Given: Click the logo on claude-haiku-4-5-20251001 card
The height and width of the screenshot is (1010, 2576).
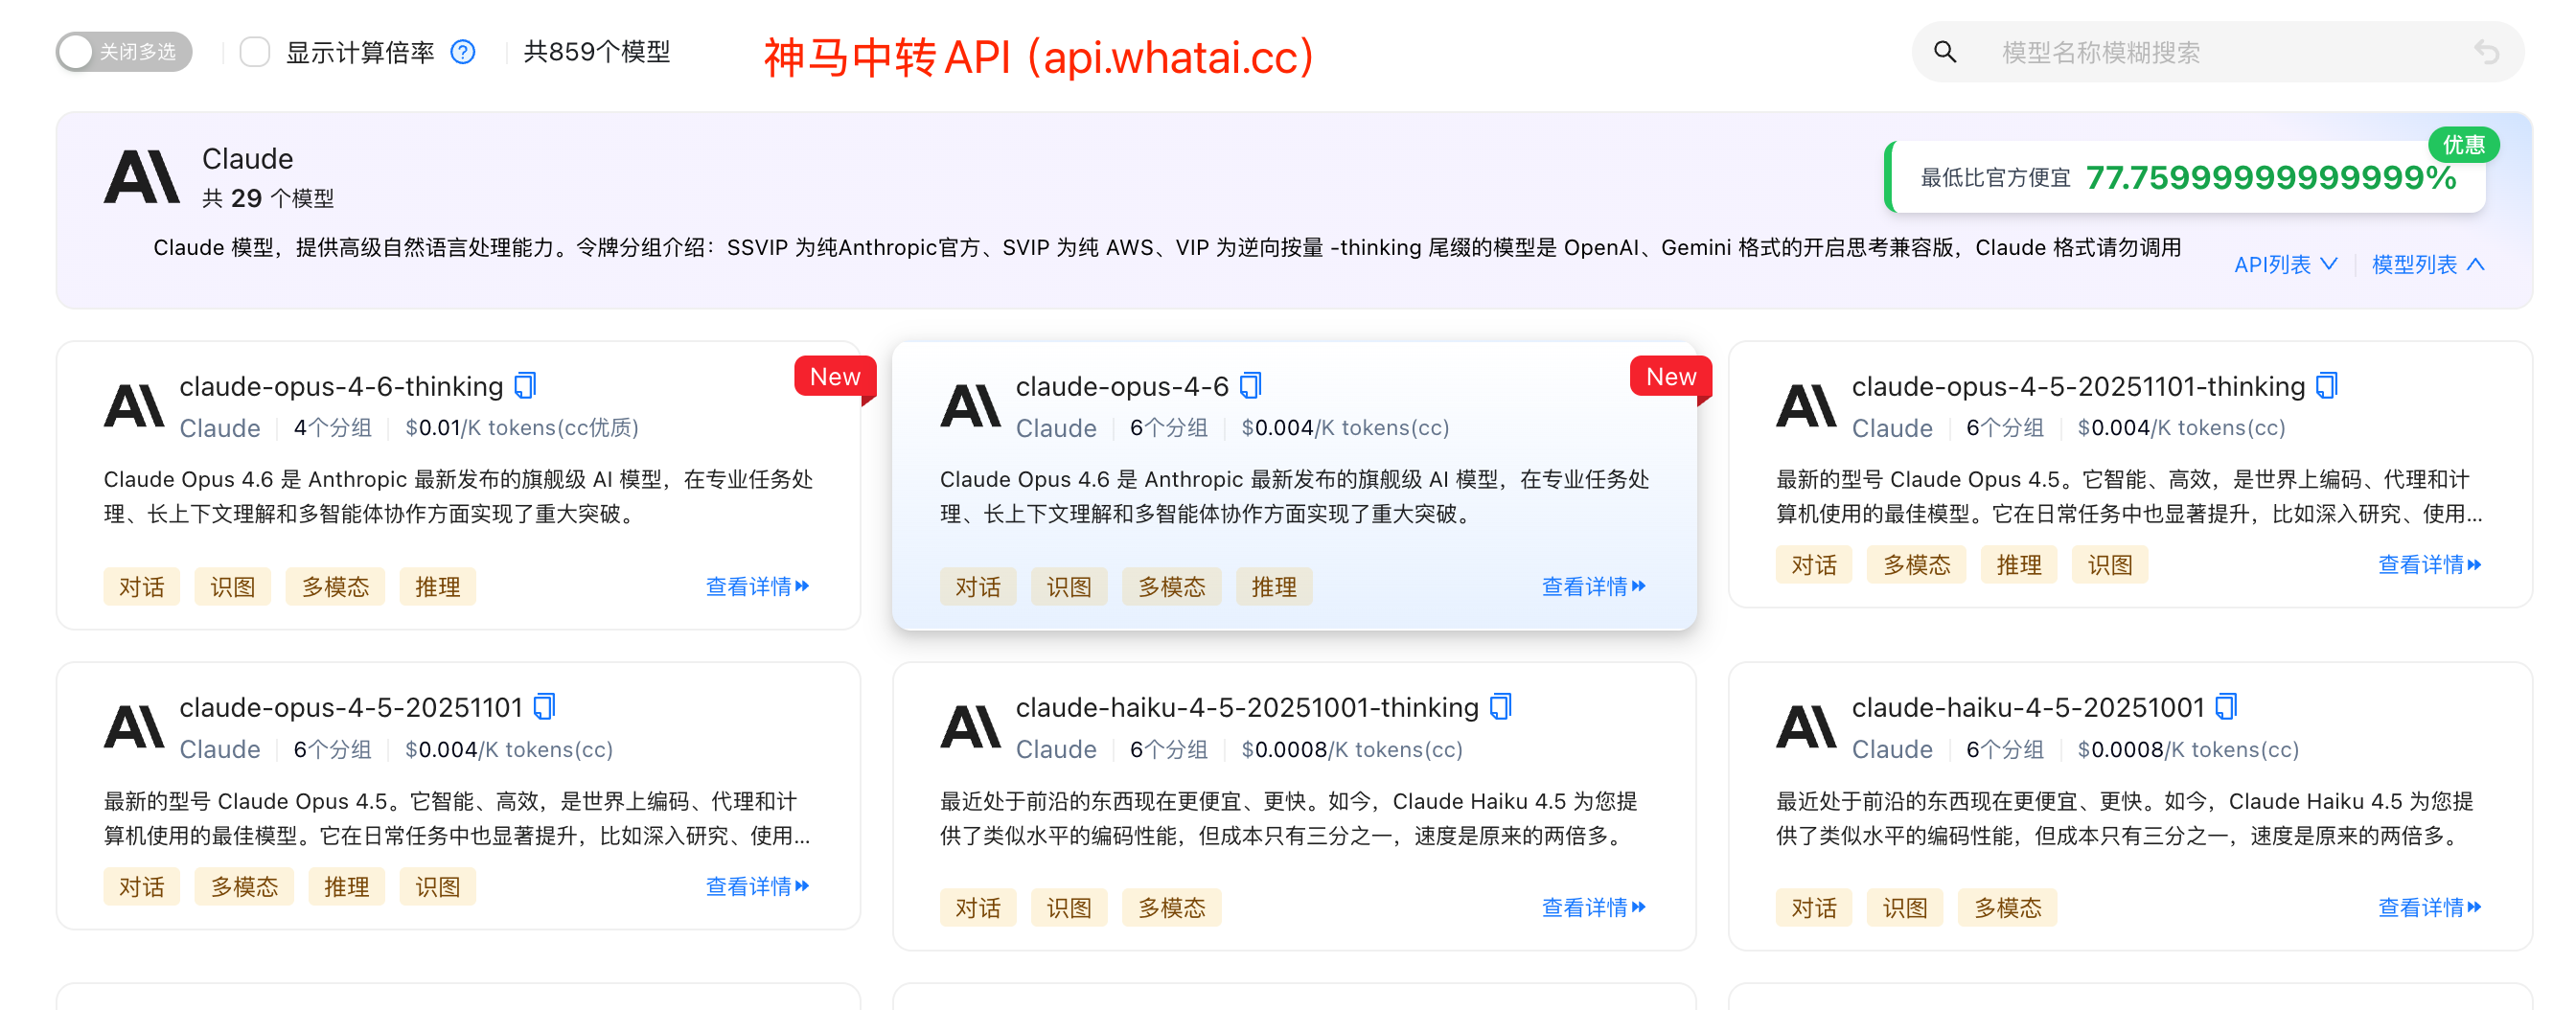Looking at the screenshot, I should click(1806, 727).
